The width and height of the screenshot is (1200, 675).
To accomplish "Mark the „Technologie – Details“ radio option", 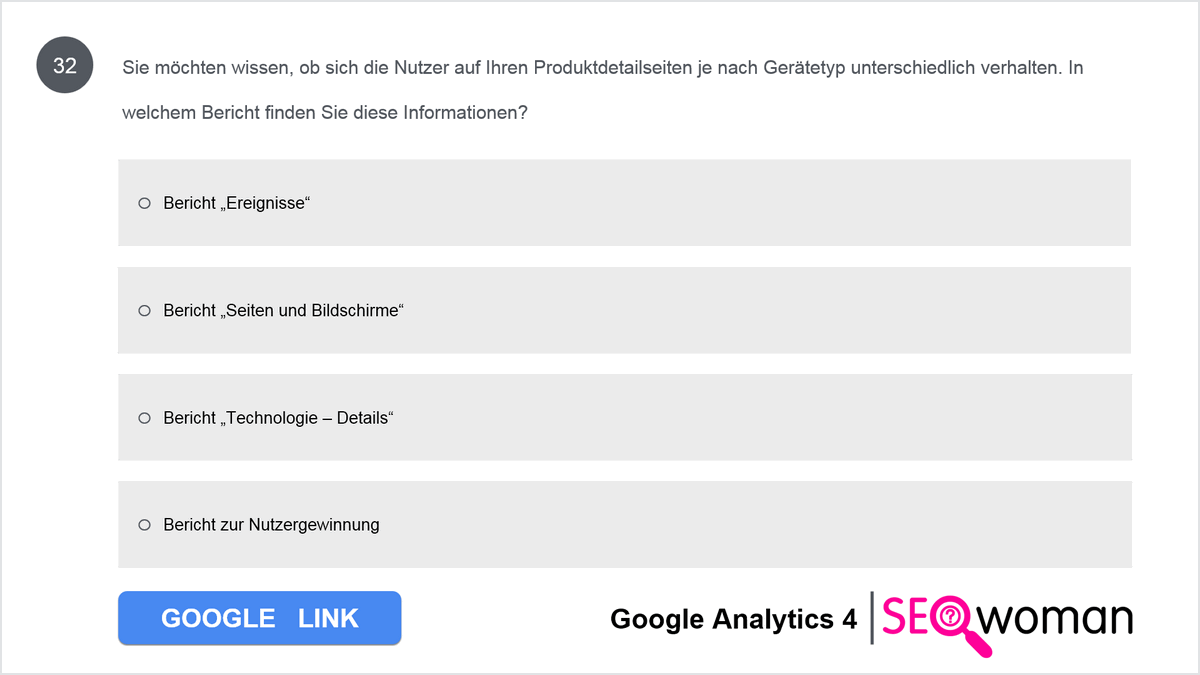I will coord(144,417).
